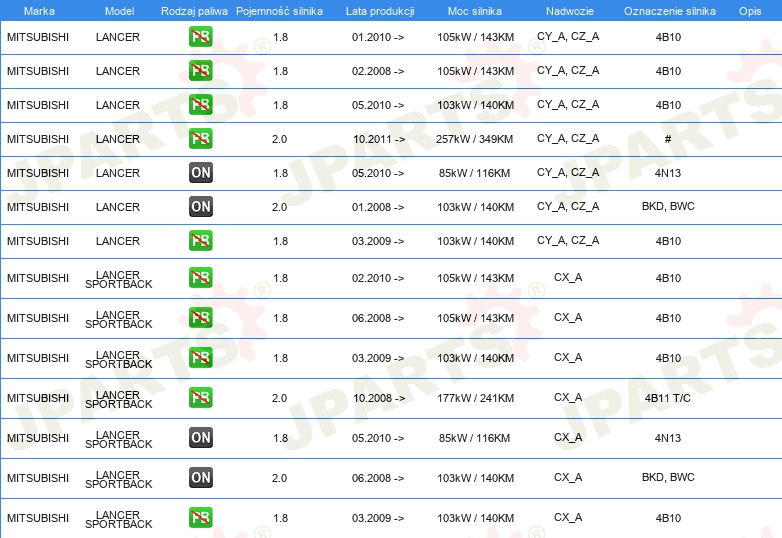This screenshot has height=538, width=782.
Task: Select the 257kW / 349KM power cell
Action: (x=474, y=139)
